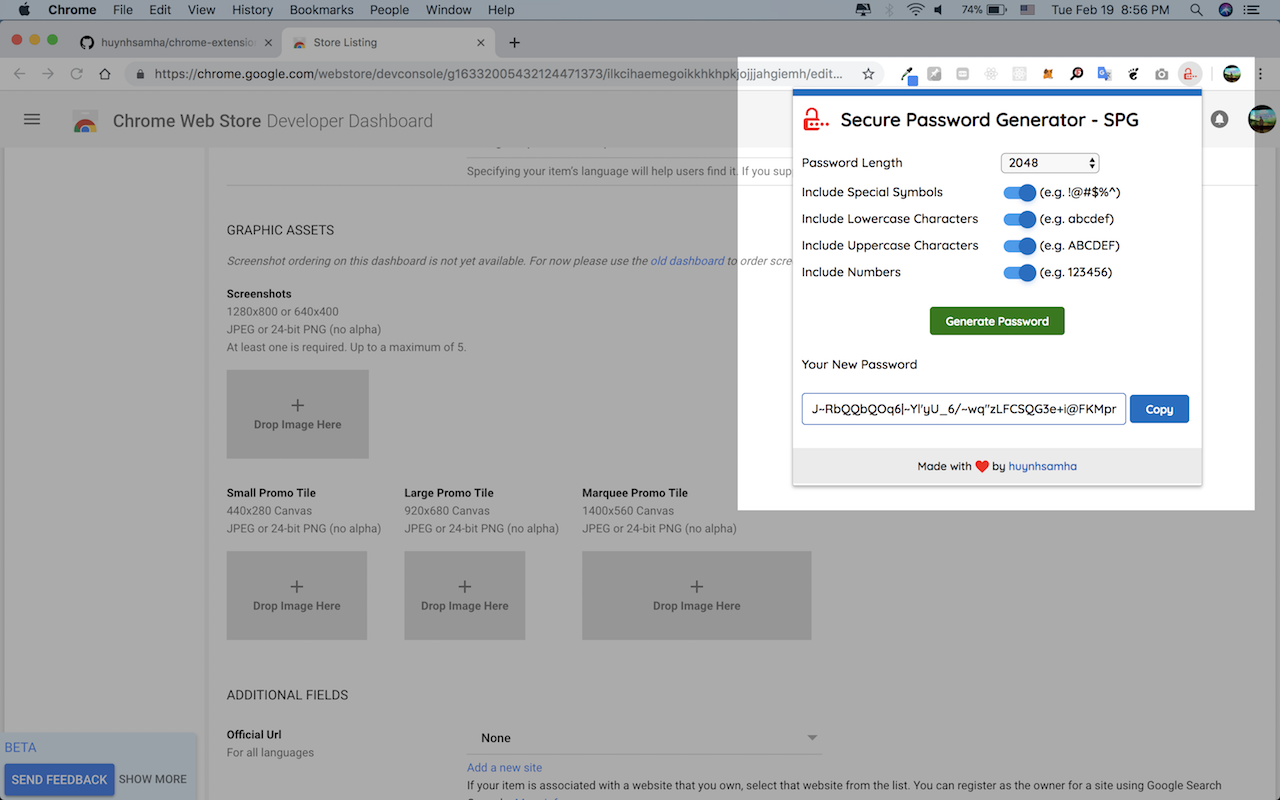Image resolution: width=1280 pixels, height=800 pixels.
Task: Open the notifications bell in dashboard
Action: tap(1219, 119)
